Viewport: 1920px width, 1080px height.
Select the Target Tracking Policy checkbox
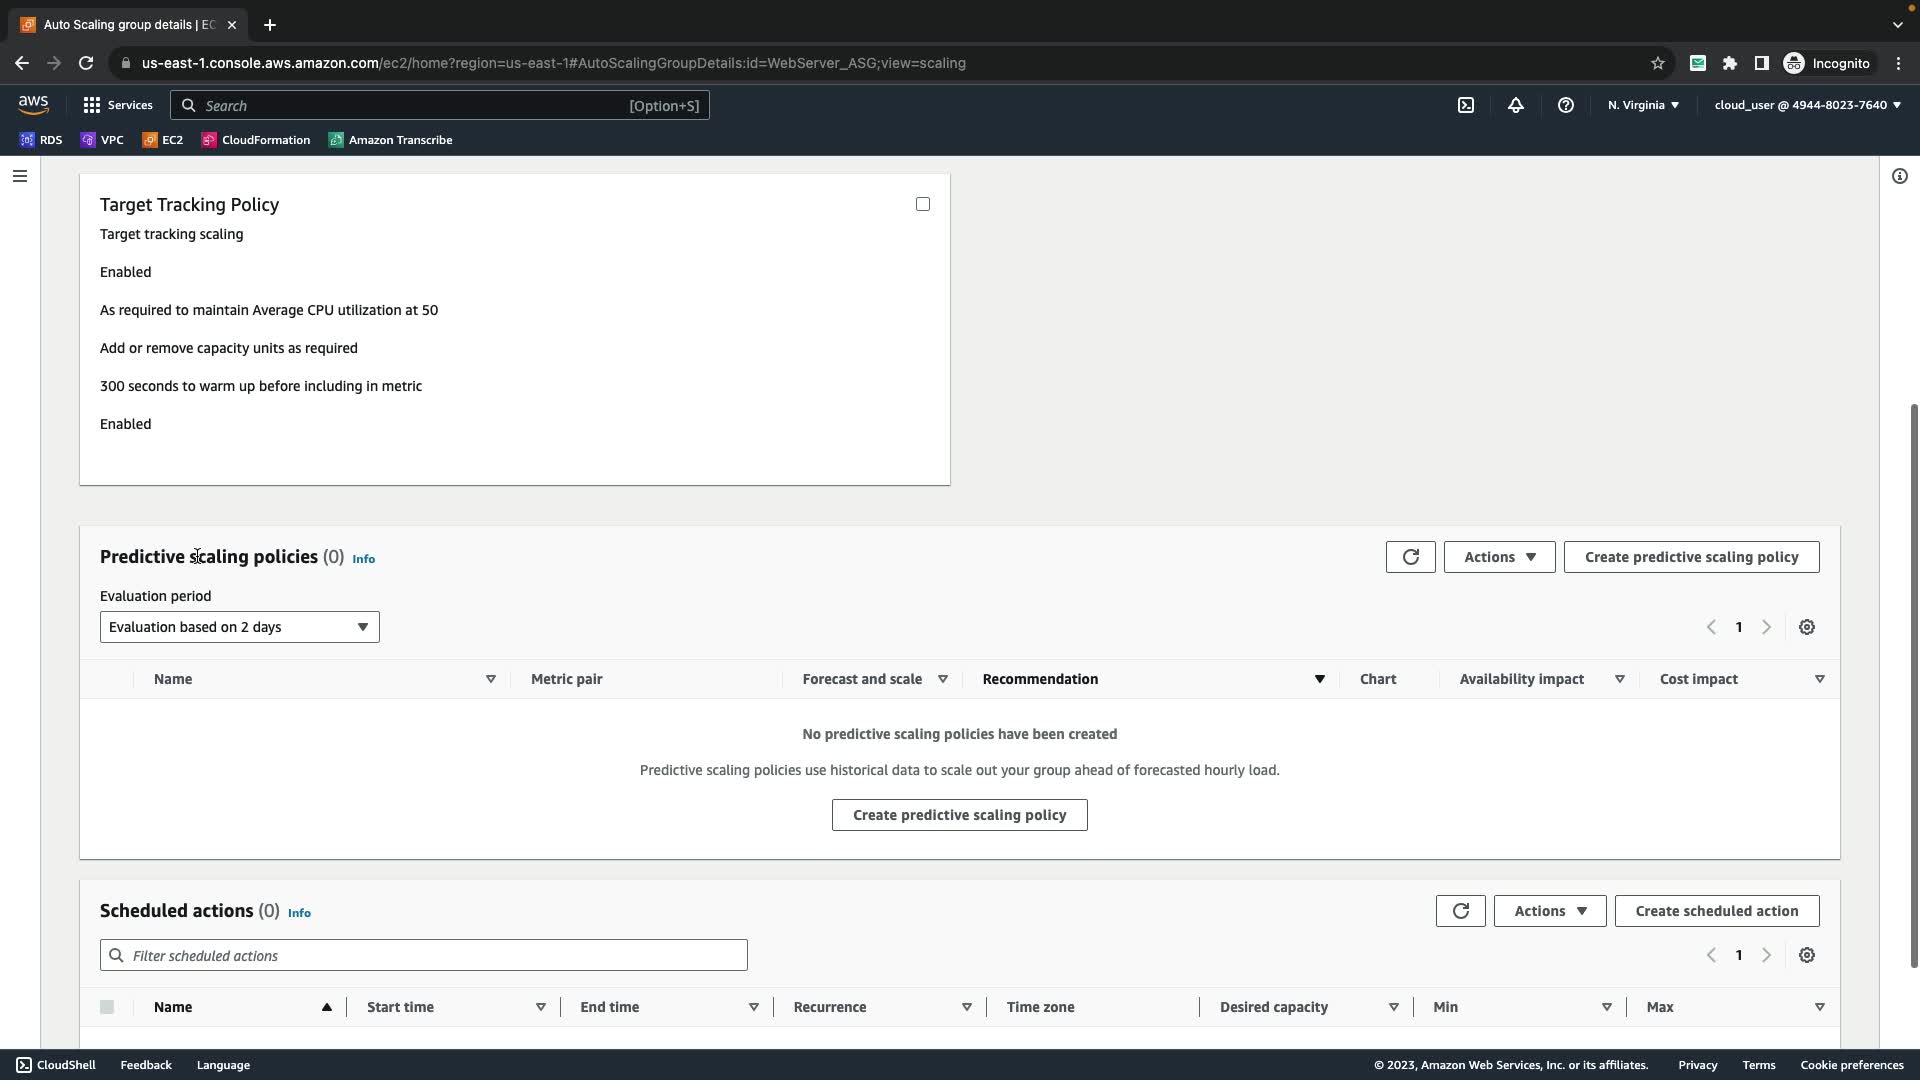(x=922, y=204)
